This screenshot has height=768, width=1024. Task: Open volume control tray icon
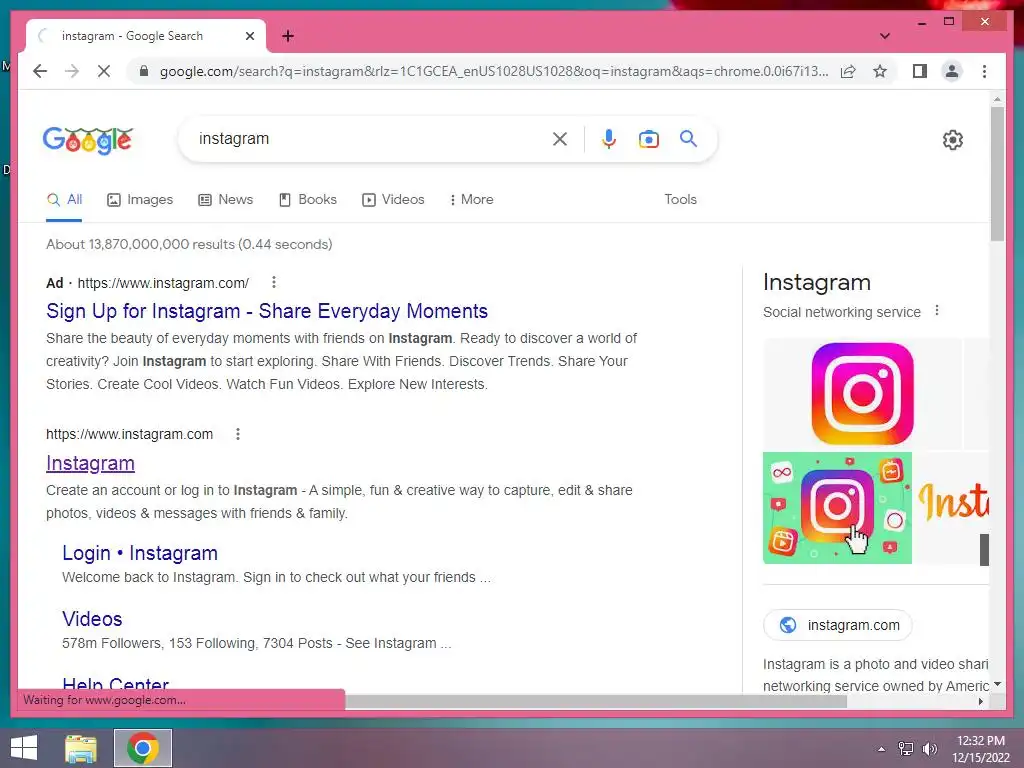(x=929, y=749)
